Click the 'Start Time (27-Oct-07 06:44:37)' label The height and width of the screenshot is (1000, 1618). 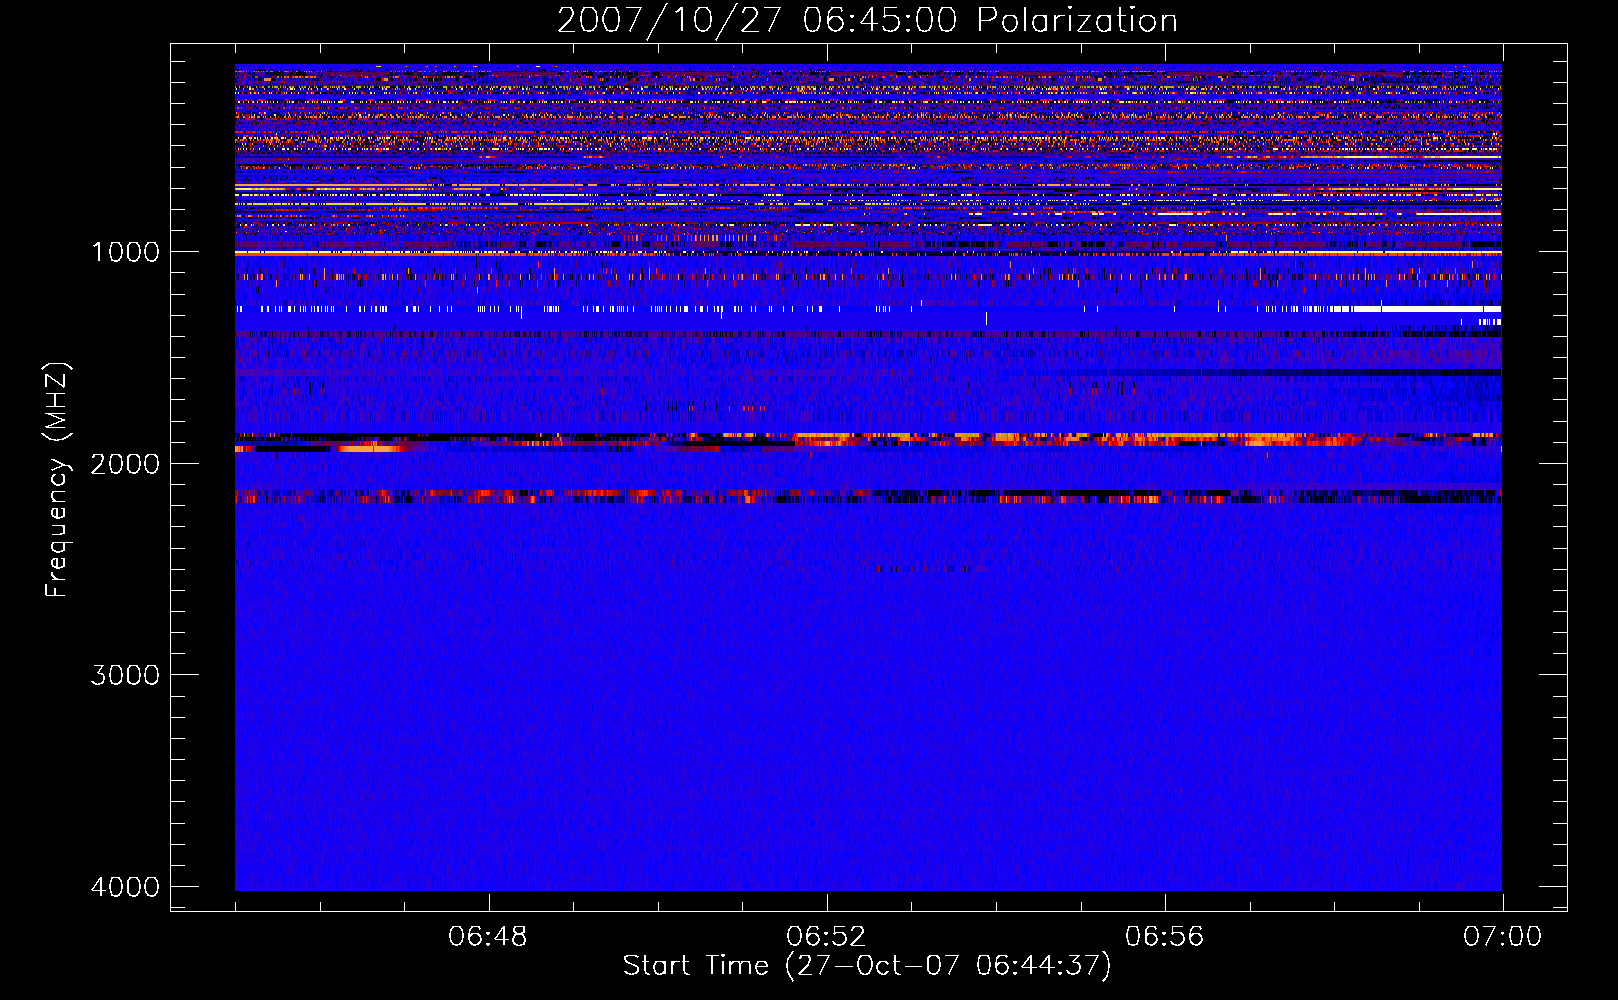pos(867,966)
